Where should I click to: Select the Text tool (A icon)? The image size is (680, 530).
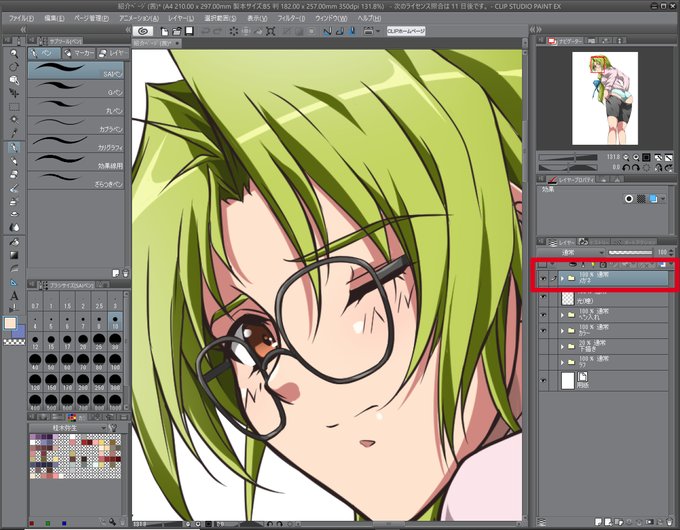coord(14,296)
